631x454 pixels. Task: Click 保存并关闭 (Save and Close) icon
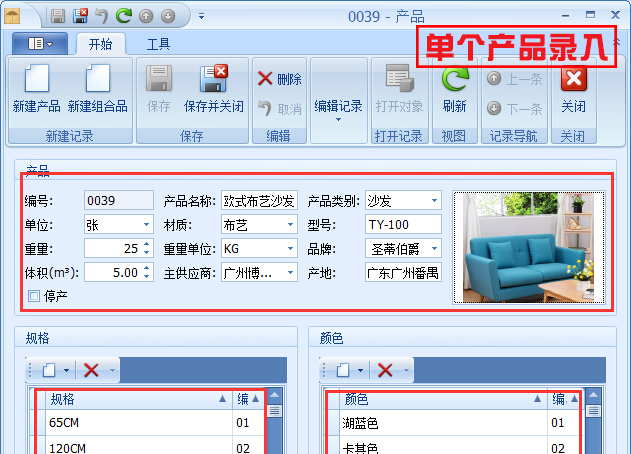tap(213, 82)
